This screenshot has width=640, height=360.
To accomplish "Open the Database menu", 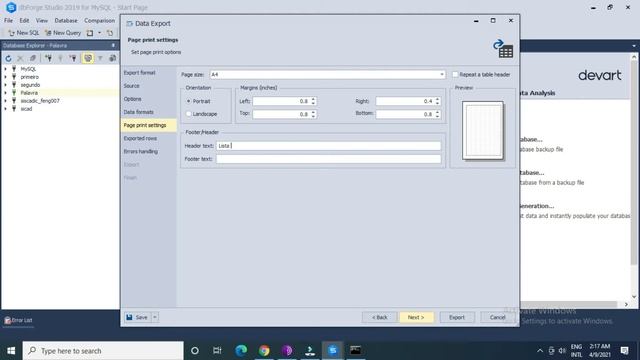I will tap(66, 20).
